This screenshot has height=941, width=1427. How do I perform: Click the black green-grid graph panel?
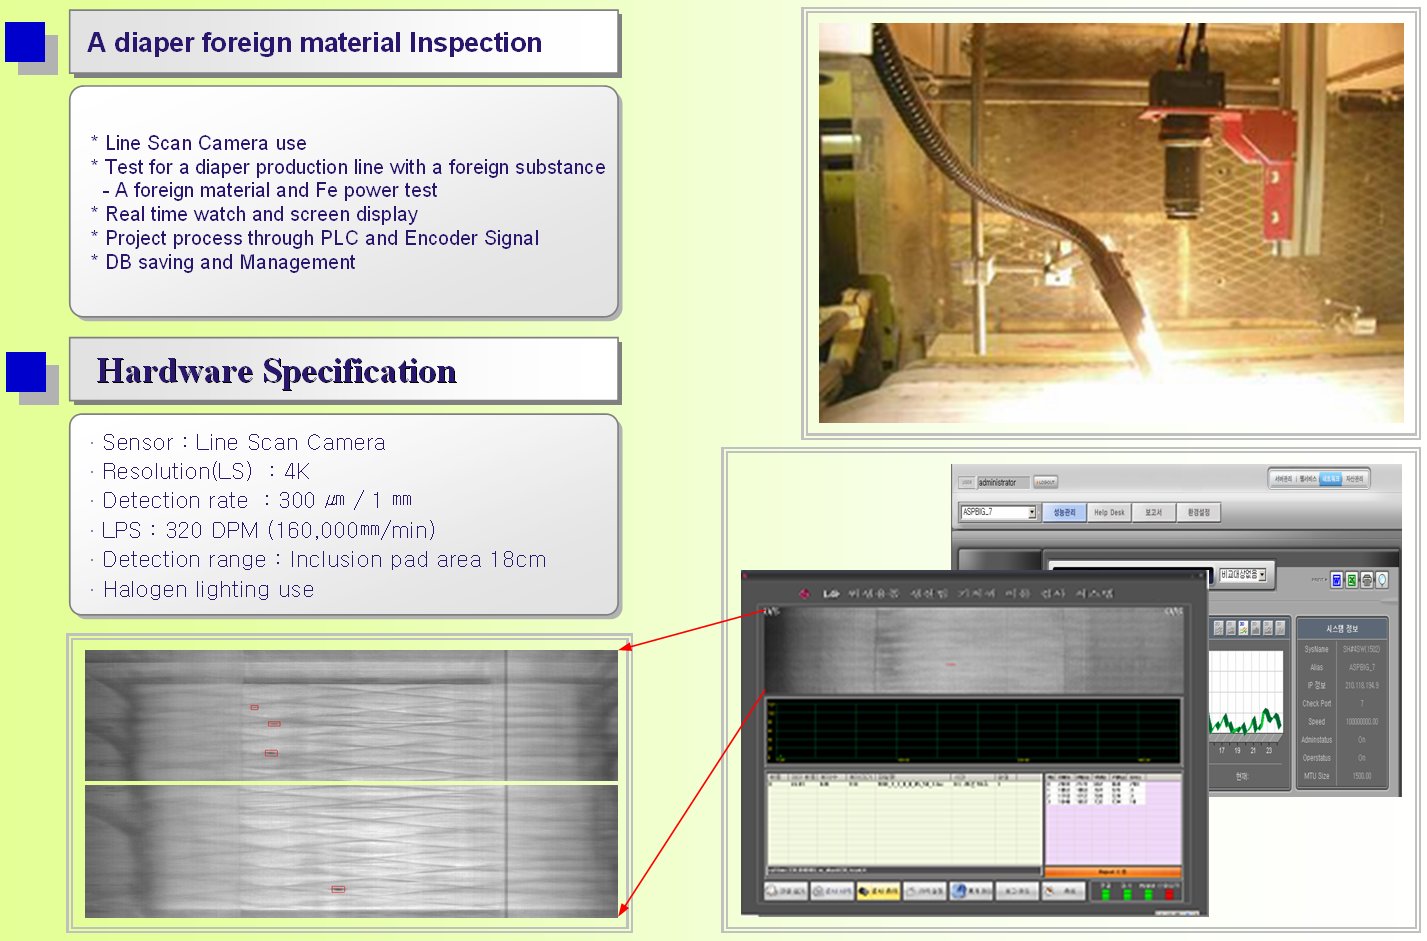pyautogui.click(x=974, y=731)
